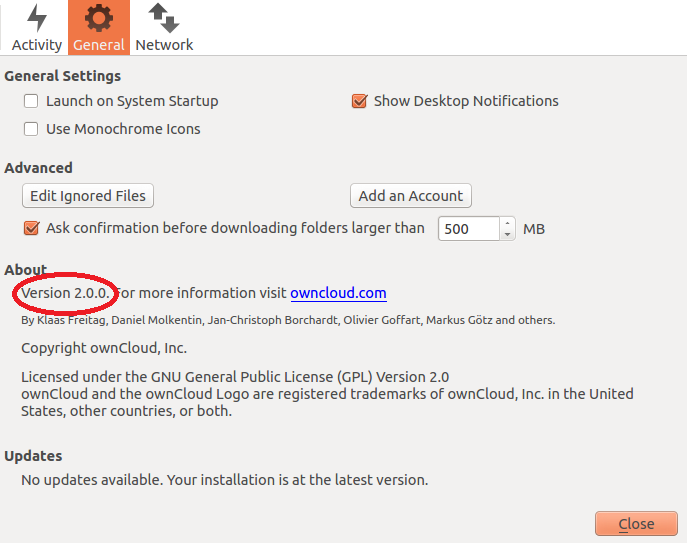Enable Launch on System Startup checkbox
This screenshot has height=543, width=687.
coord(31,101)
